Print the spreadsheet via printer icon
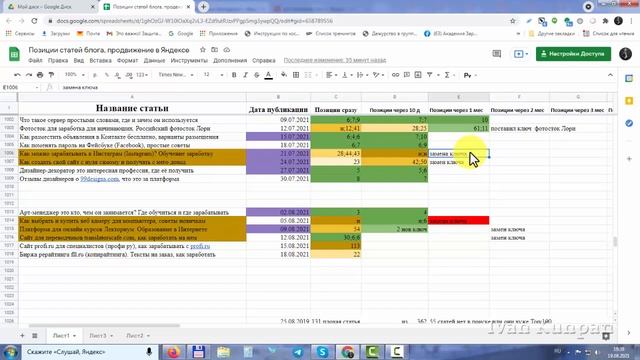The image size is (640, 360). pyautogui.click(x=40, y=75)
